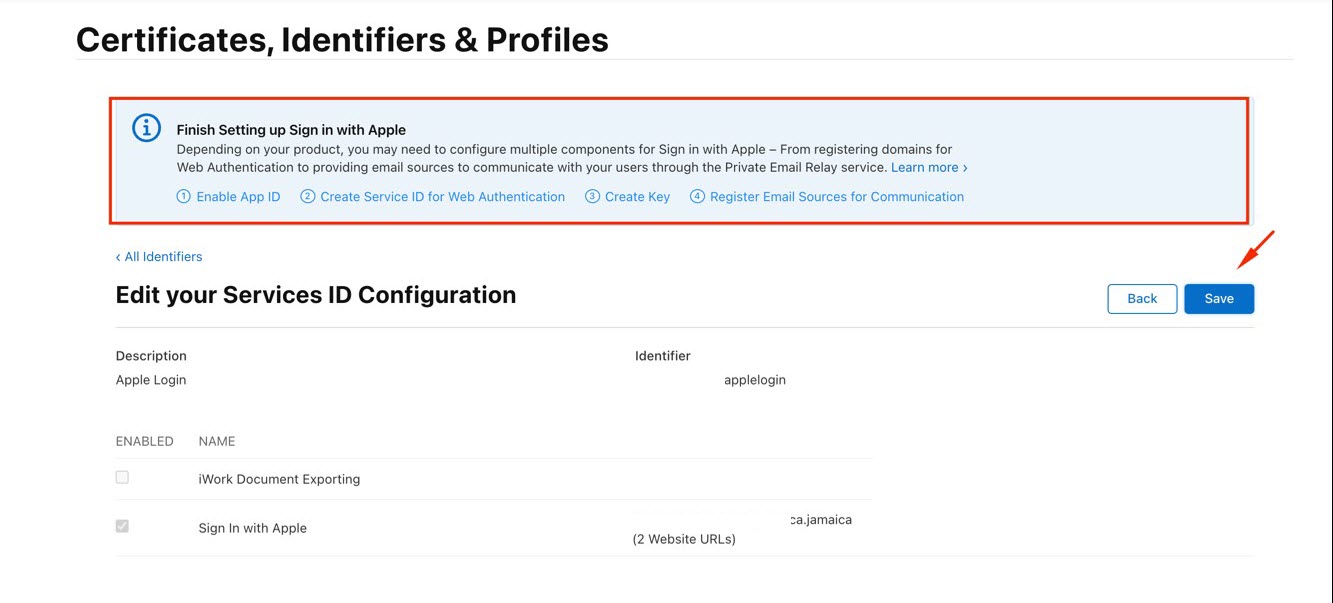Click the Back button
Screen dimensions: 1333x603
point(1142,299)
